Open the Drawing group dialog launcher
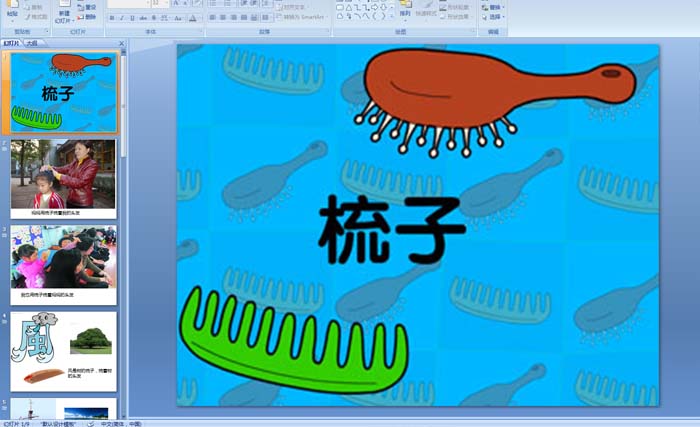The height and width of the screenshot is (427, 700). [473, 30]
